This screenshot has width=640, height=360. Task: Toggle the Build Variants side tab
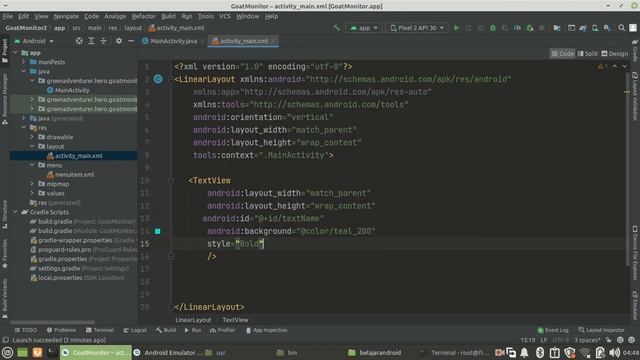point(4,298)
